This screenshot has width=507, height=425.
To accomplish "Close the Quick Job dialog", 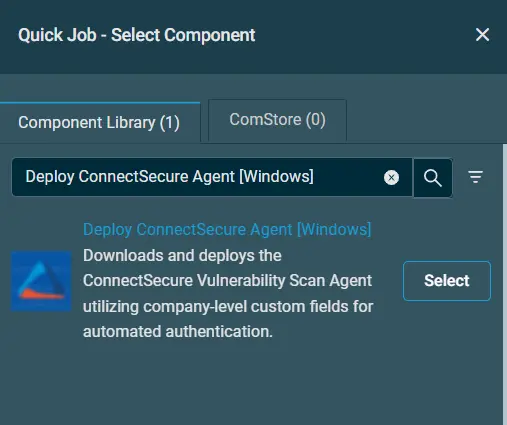I will (482, 35).
